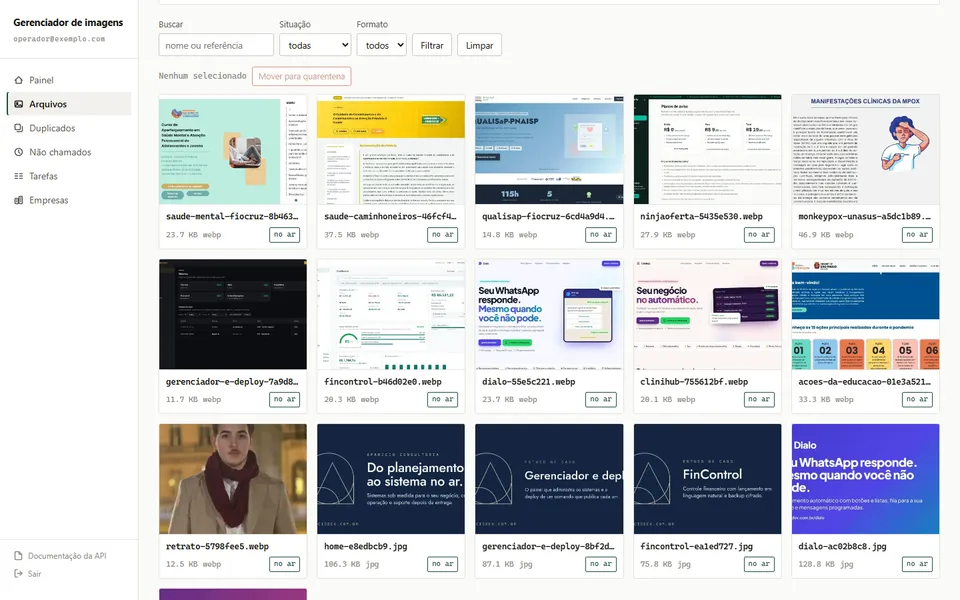Open the Painel home icon
Image resolution: width=960 pixels, height=600 pixels.
18,80
